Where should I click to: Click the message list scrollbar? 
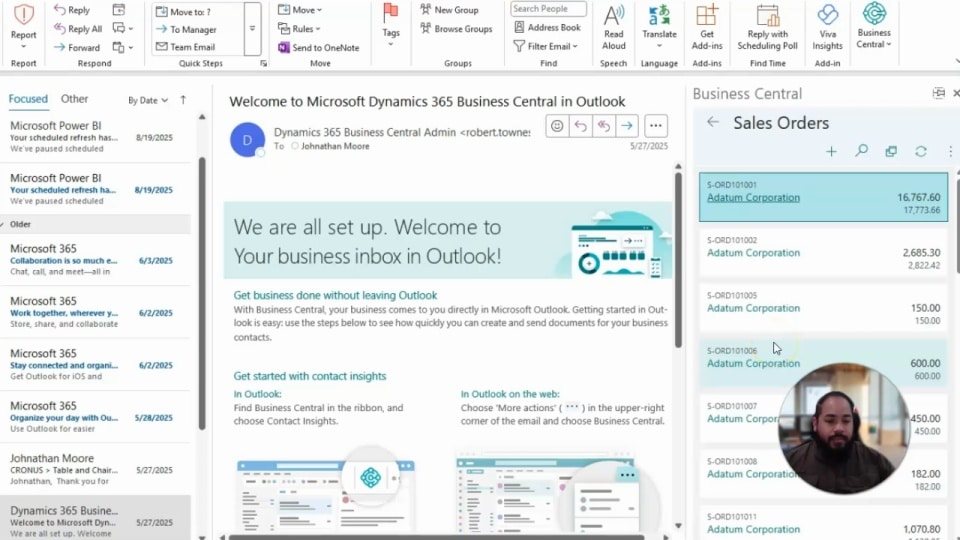(202, 294)
